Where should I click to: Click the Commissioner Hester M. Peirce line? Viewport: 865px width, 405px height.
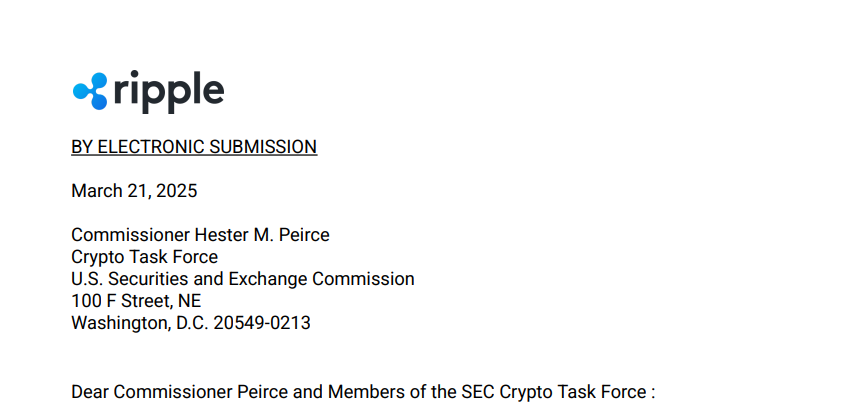click(200, 235)
